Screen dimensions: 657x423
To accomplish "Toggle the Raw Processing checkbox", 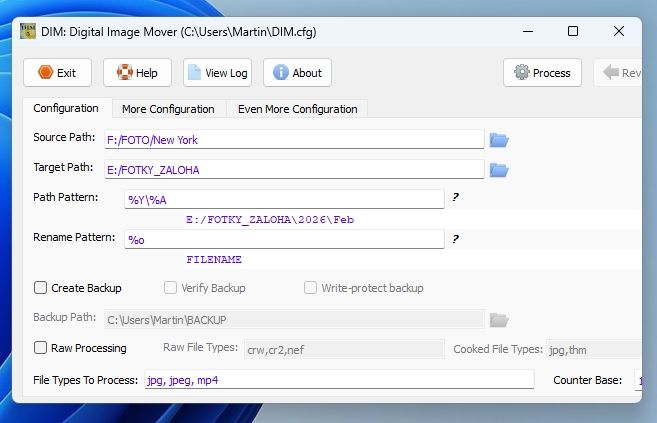I will (x=41, y=348).
